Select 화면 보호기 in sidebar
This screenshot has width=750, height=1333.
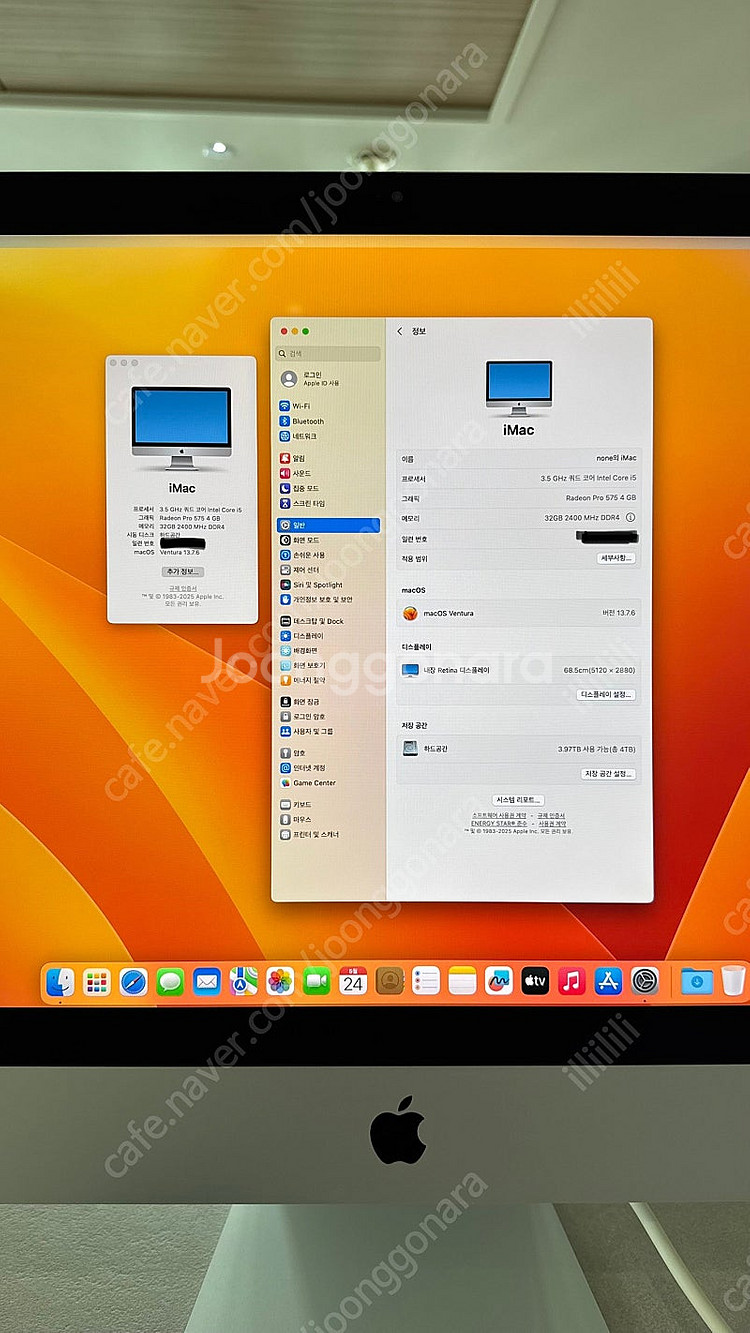pyautogui.click(x=328, y=665)
